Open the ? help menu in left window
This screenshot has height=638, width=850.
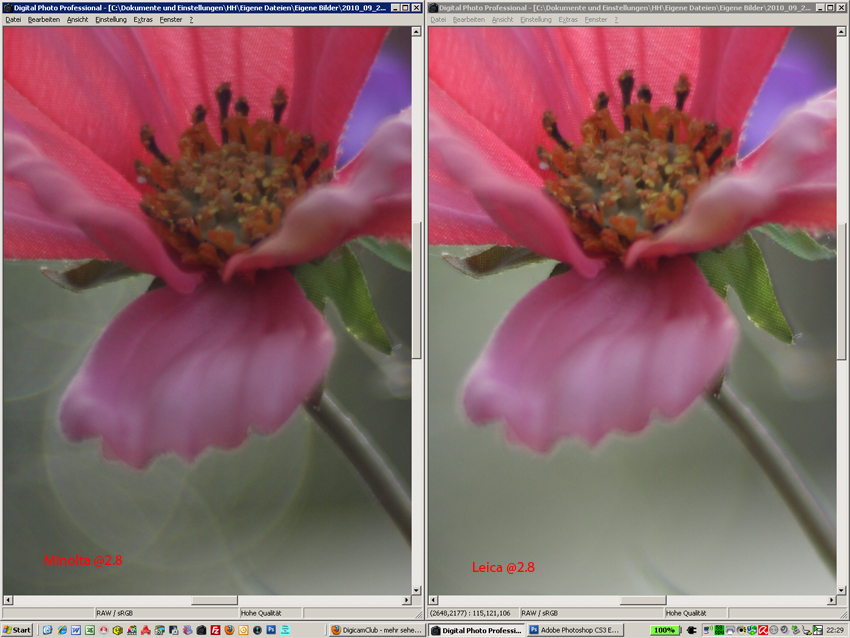(x=191, y=20)
